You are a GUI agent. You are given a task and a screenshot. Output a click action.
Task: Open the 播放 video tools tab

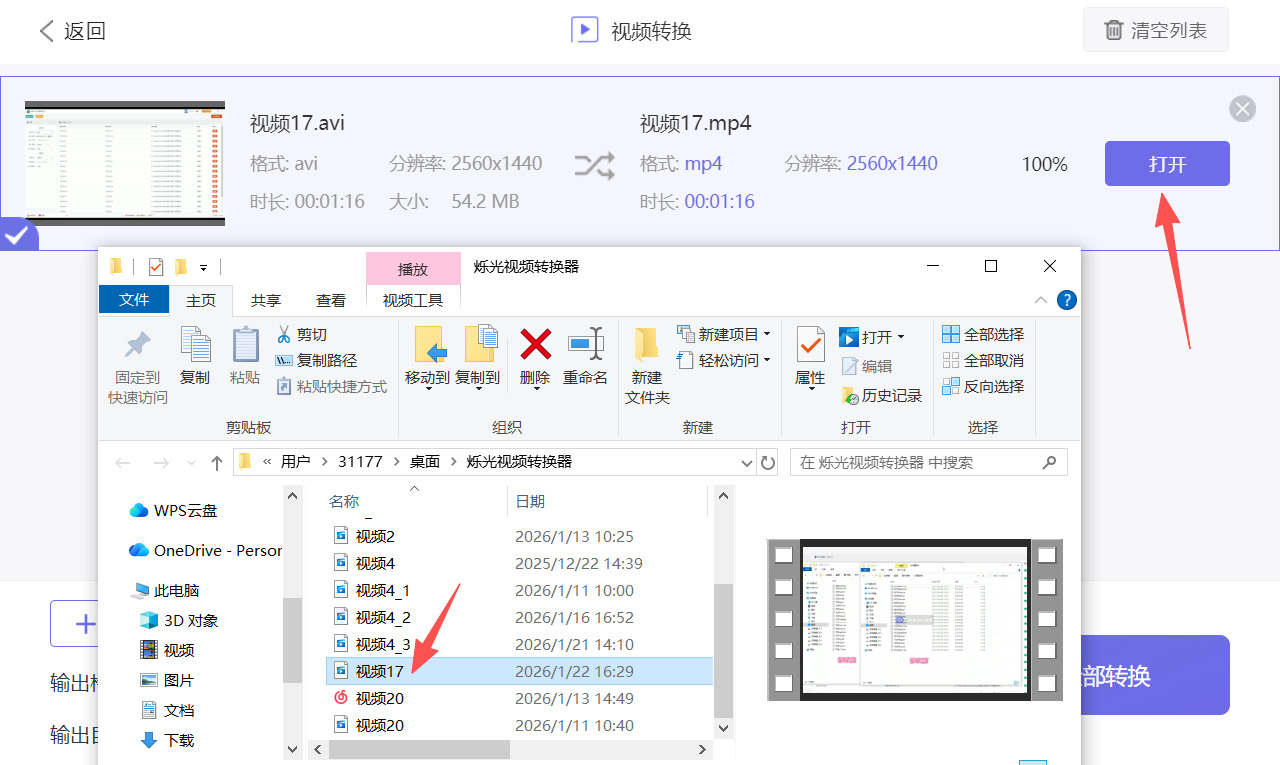[413, 268]
